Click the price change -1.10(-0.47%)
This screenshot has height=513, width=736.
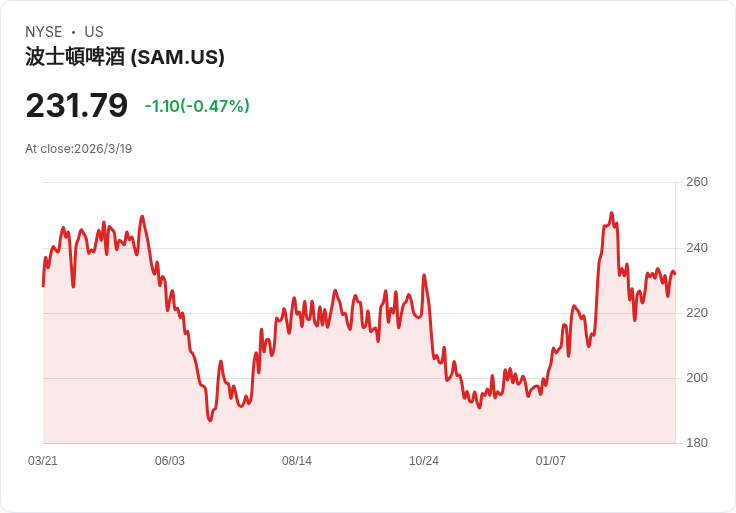tap(197, 106)
